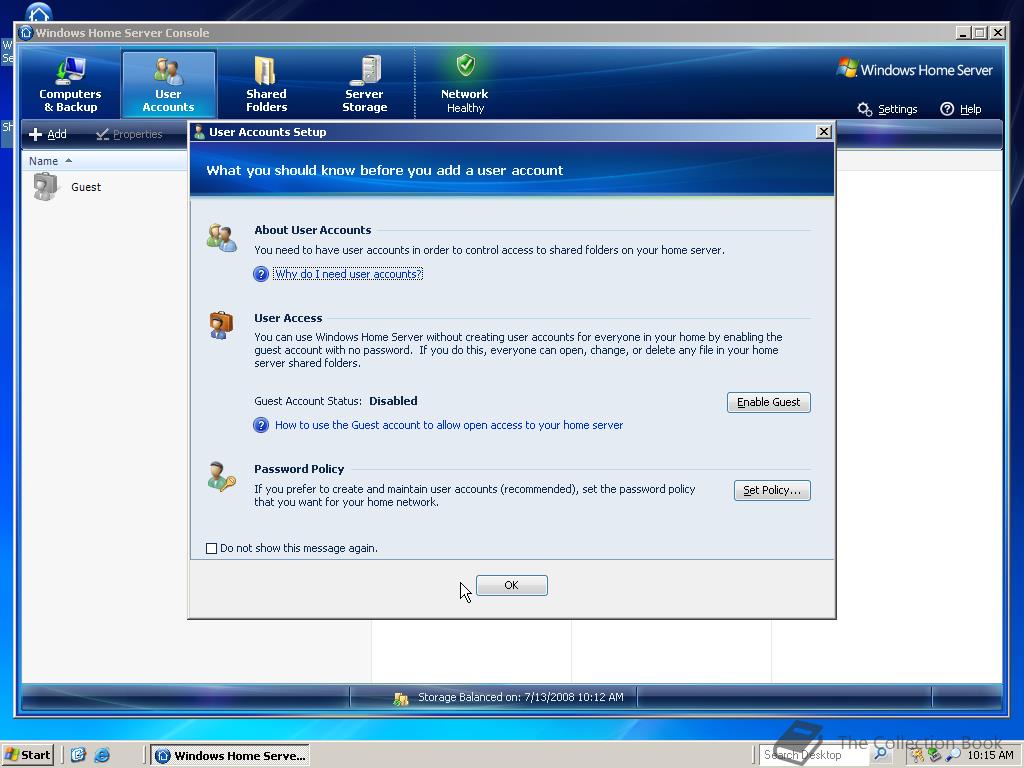Image resolution: width=1024 pixels, height=768 pixels.
Task: Open Settings from the console header
Action: tap(888, 109)
